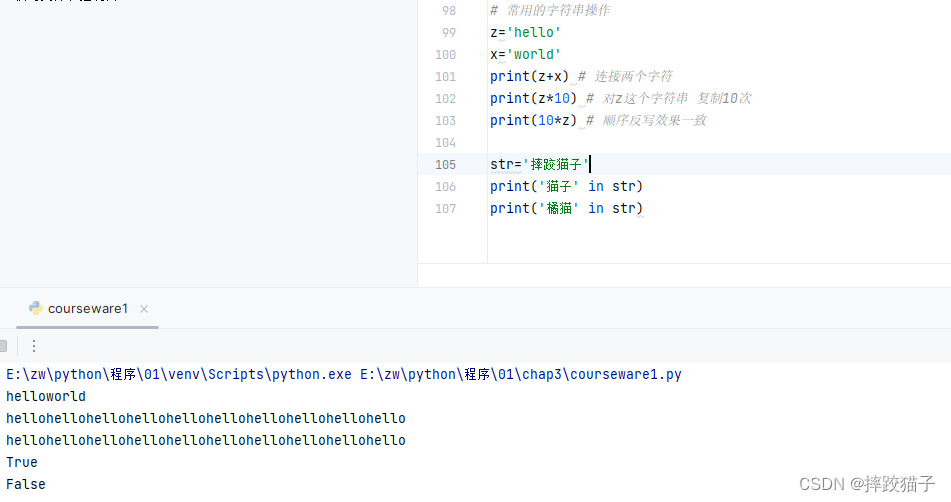Click line number 105 in the gutter
This screenshot has width=951, height=502.
pos(445,164)
